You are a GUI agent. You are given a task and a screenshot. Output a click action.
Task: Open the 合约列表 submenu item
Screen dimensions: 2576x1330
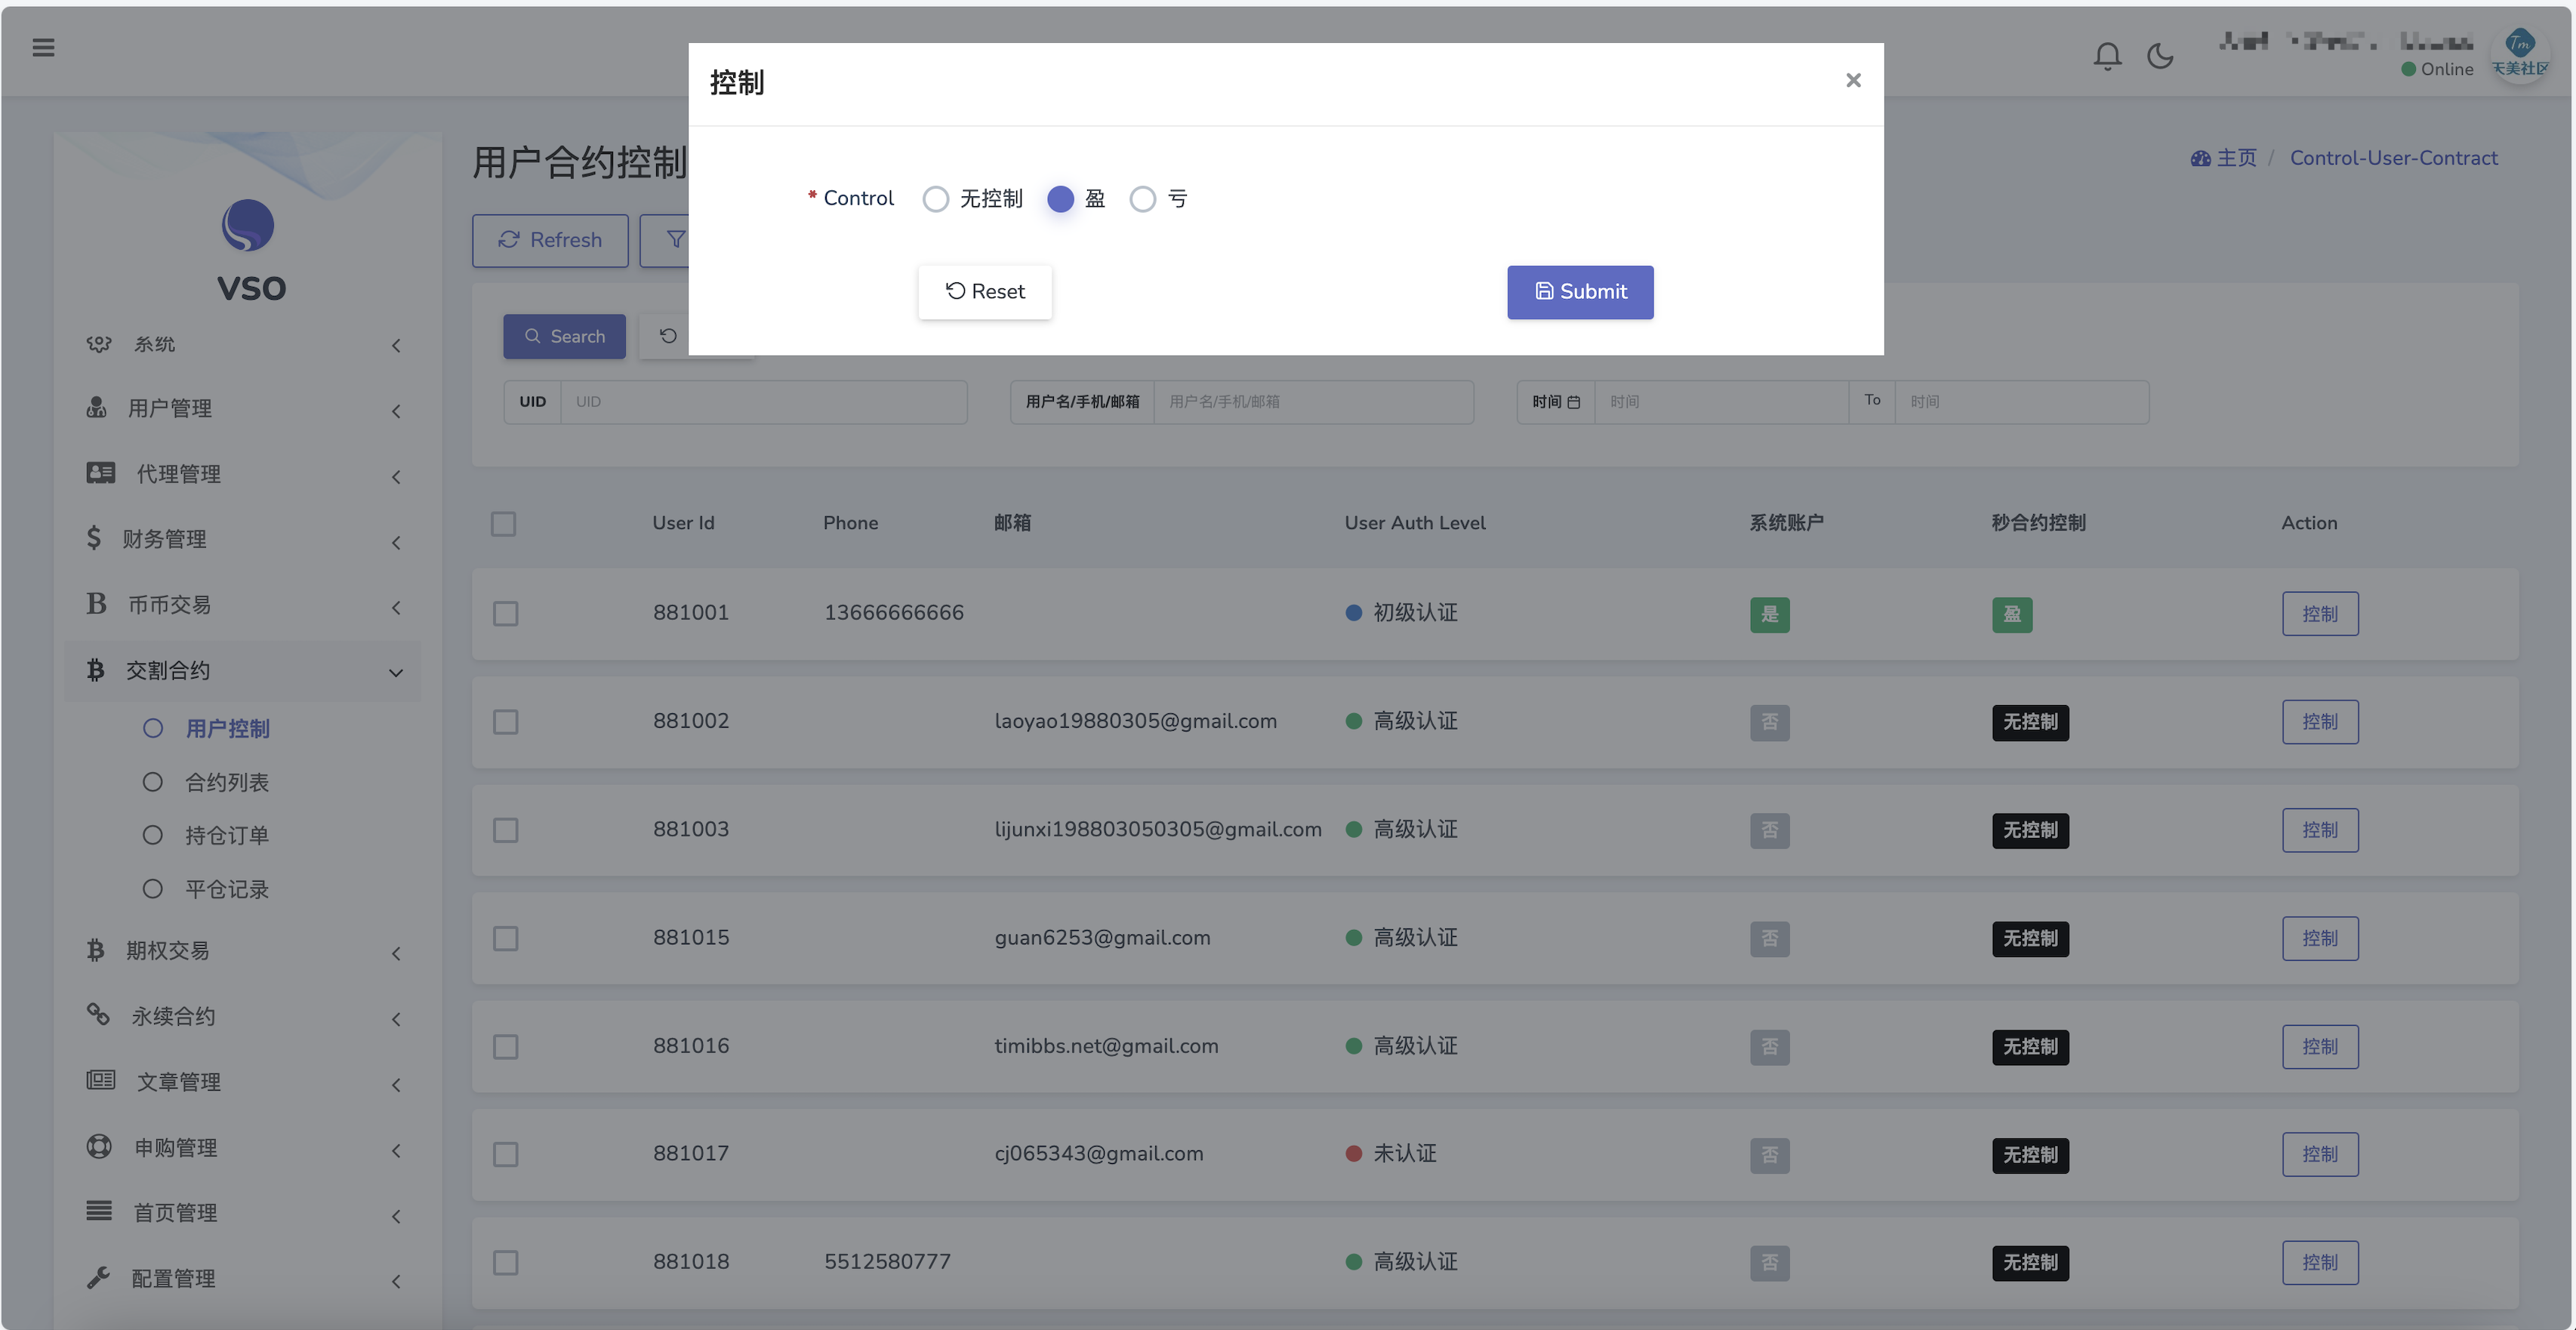(226, 782)
